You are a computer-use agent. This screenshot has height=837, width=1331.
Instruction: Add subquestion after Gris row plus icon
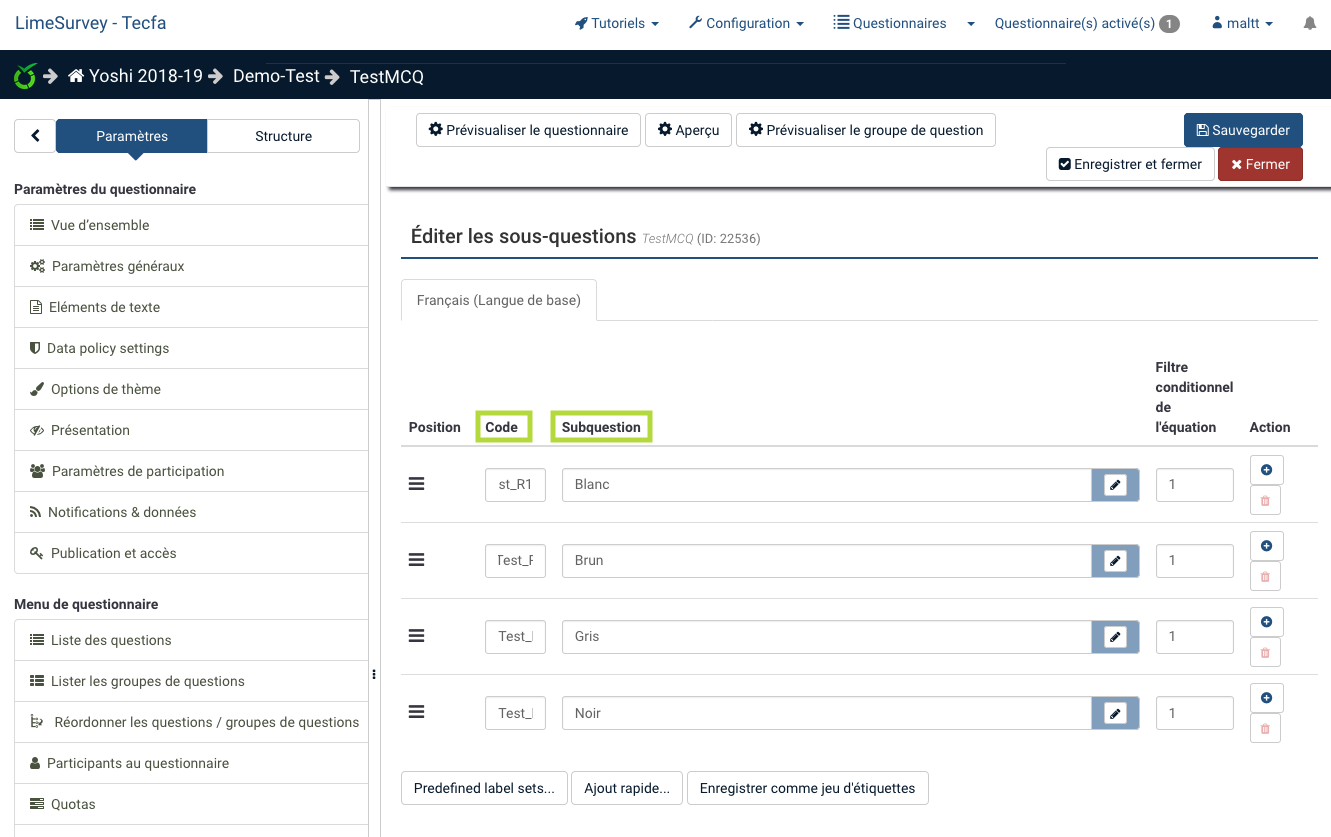[x=1266, y=622]
